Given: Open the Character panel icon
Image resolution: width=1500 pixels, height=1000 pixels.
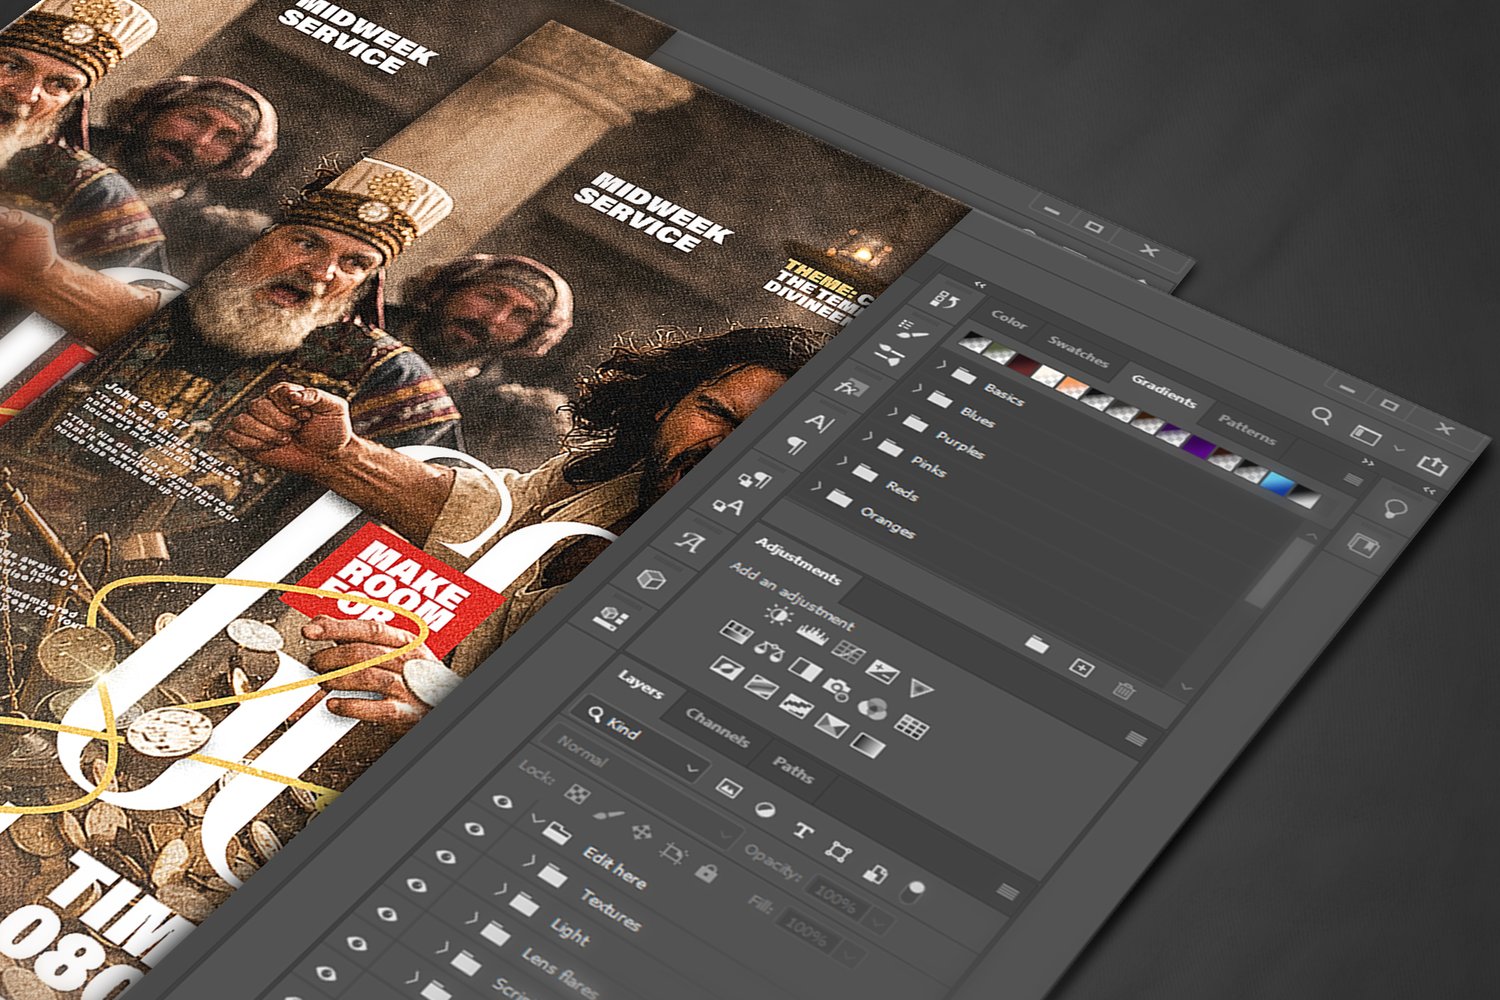Looking at the screenshot, I should (820, 422).
